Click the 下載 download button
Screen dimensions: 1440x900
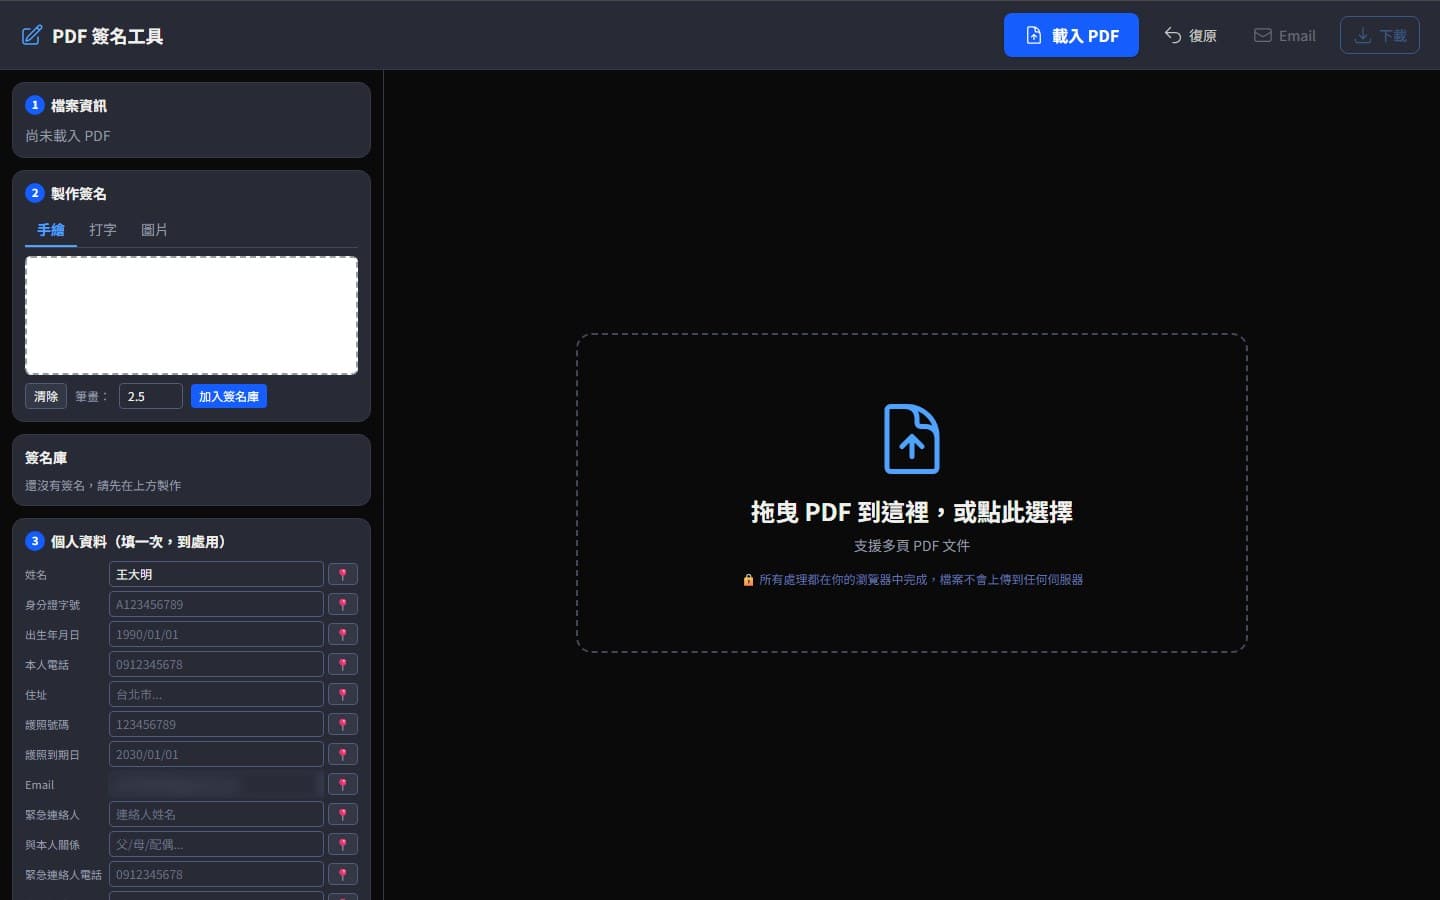point(1380,35)
